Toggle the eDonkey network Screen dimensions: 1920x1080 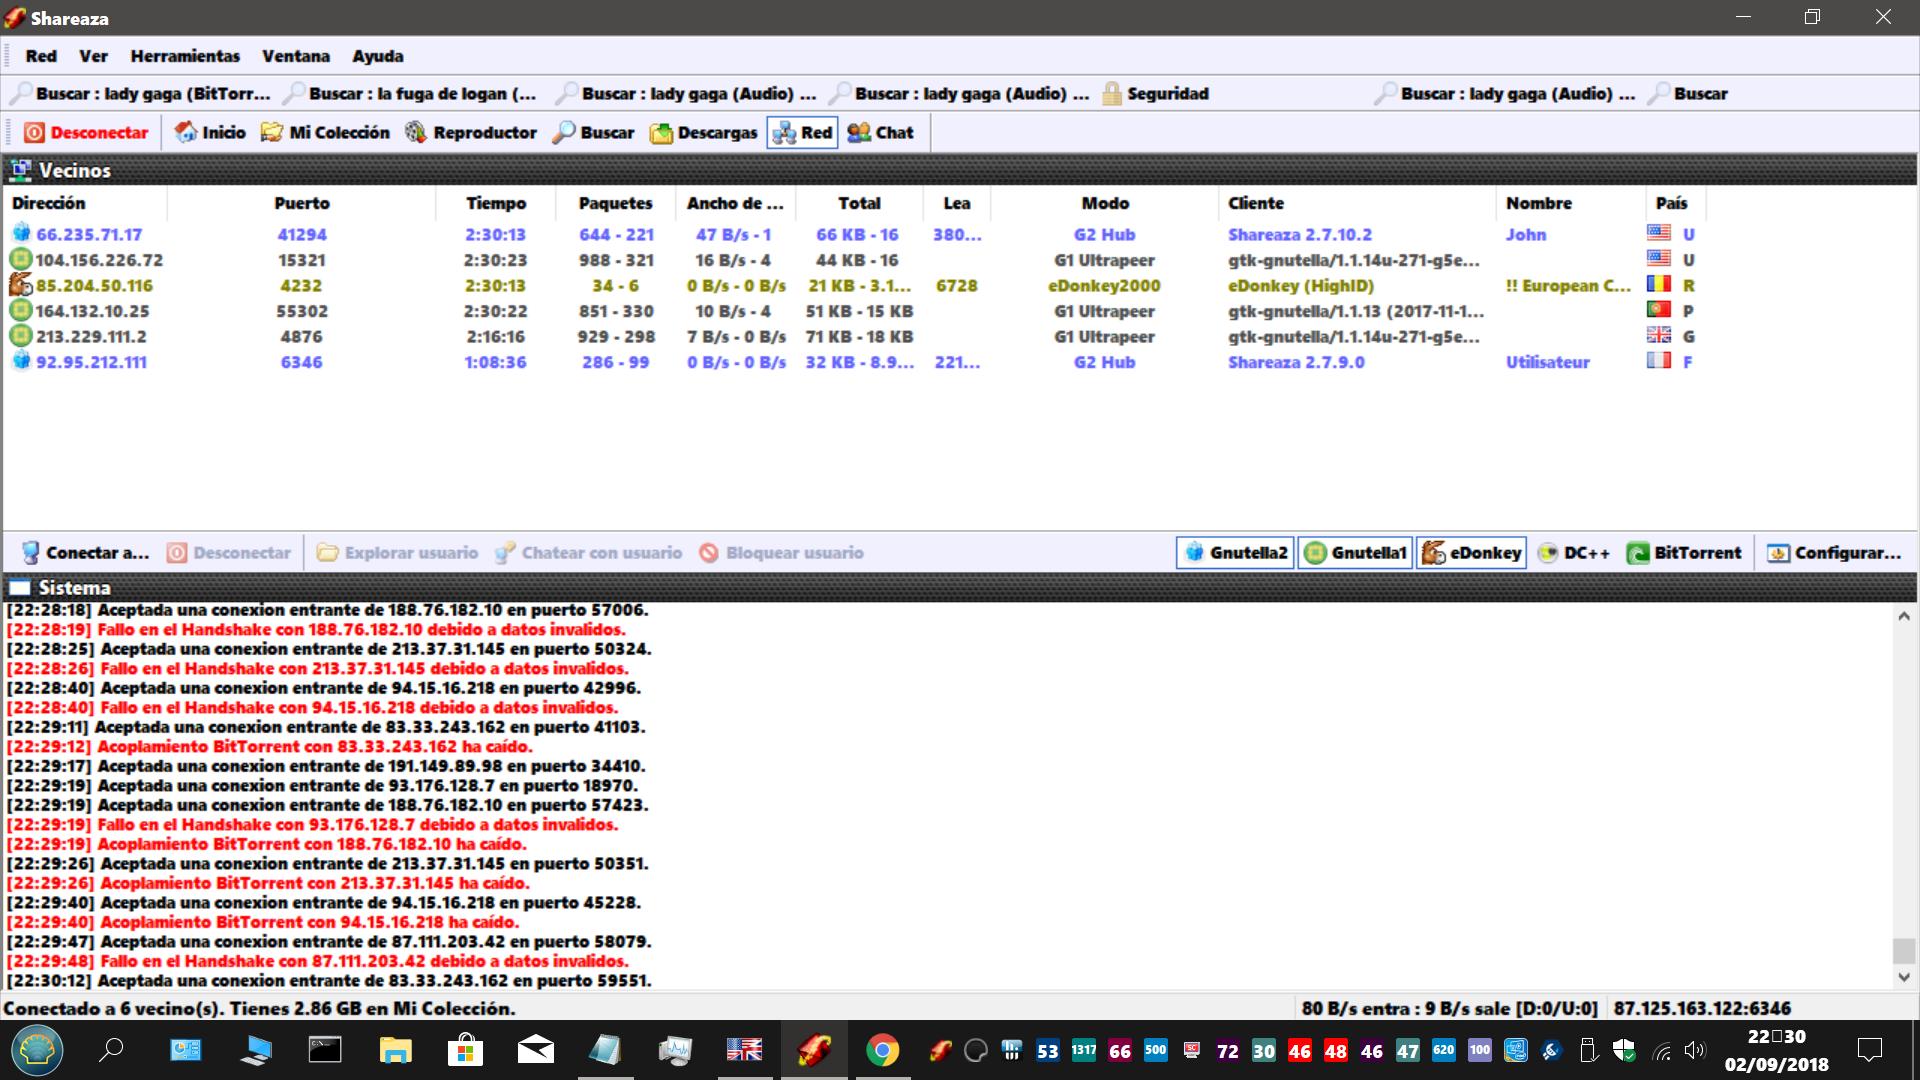(1471, 552)
